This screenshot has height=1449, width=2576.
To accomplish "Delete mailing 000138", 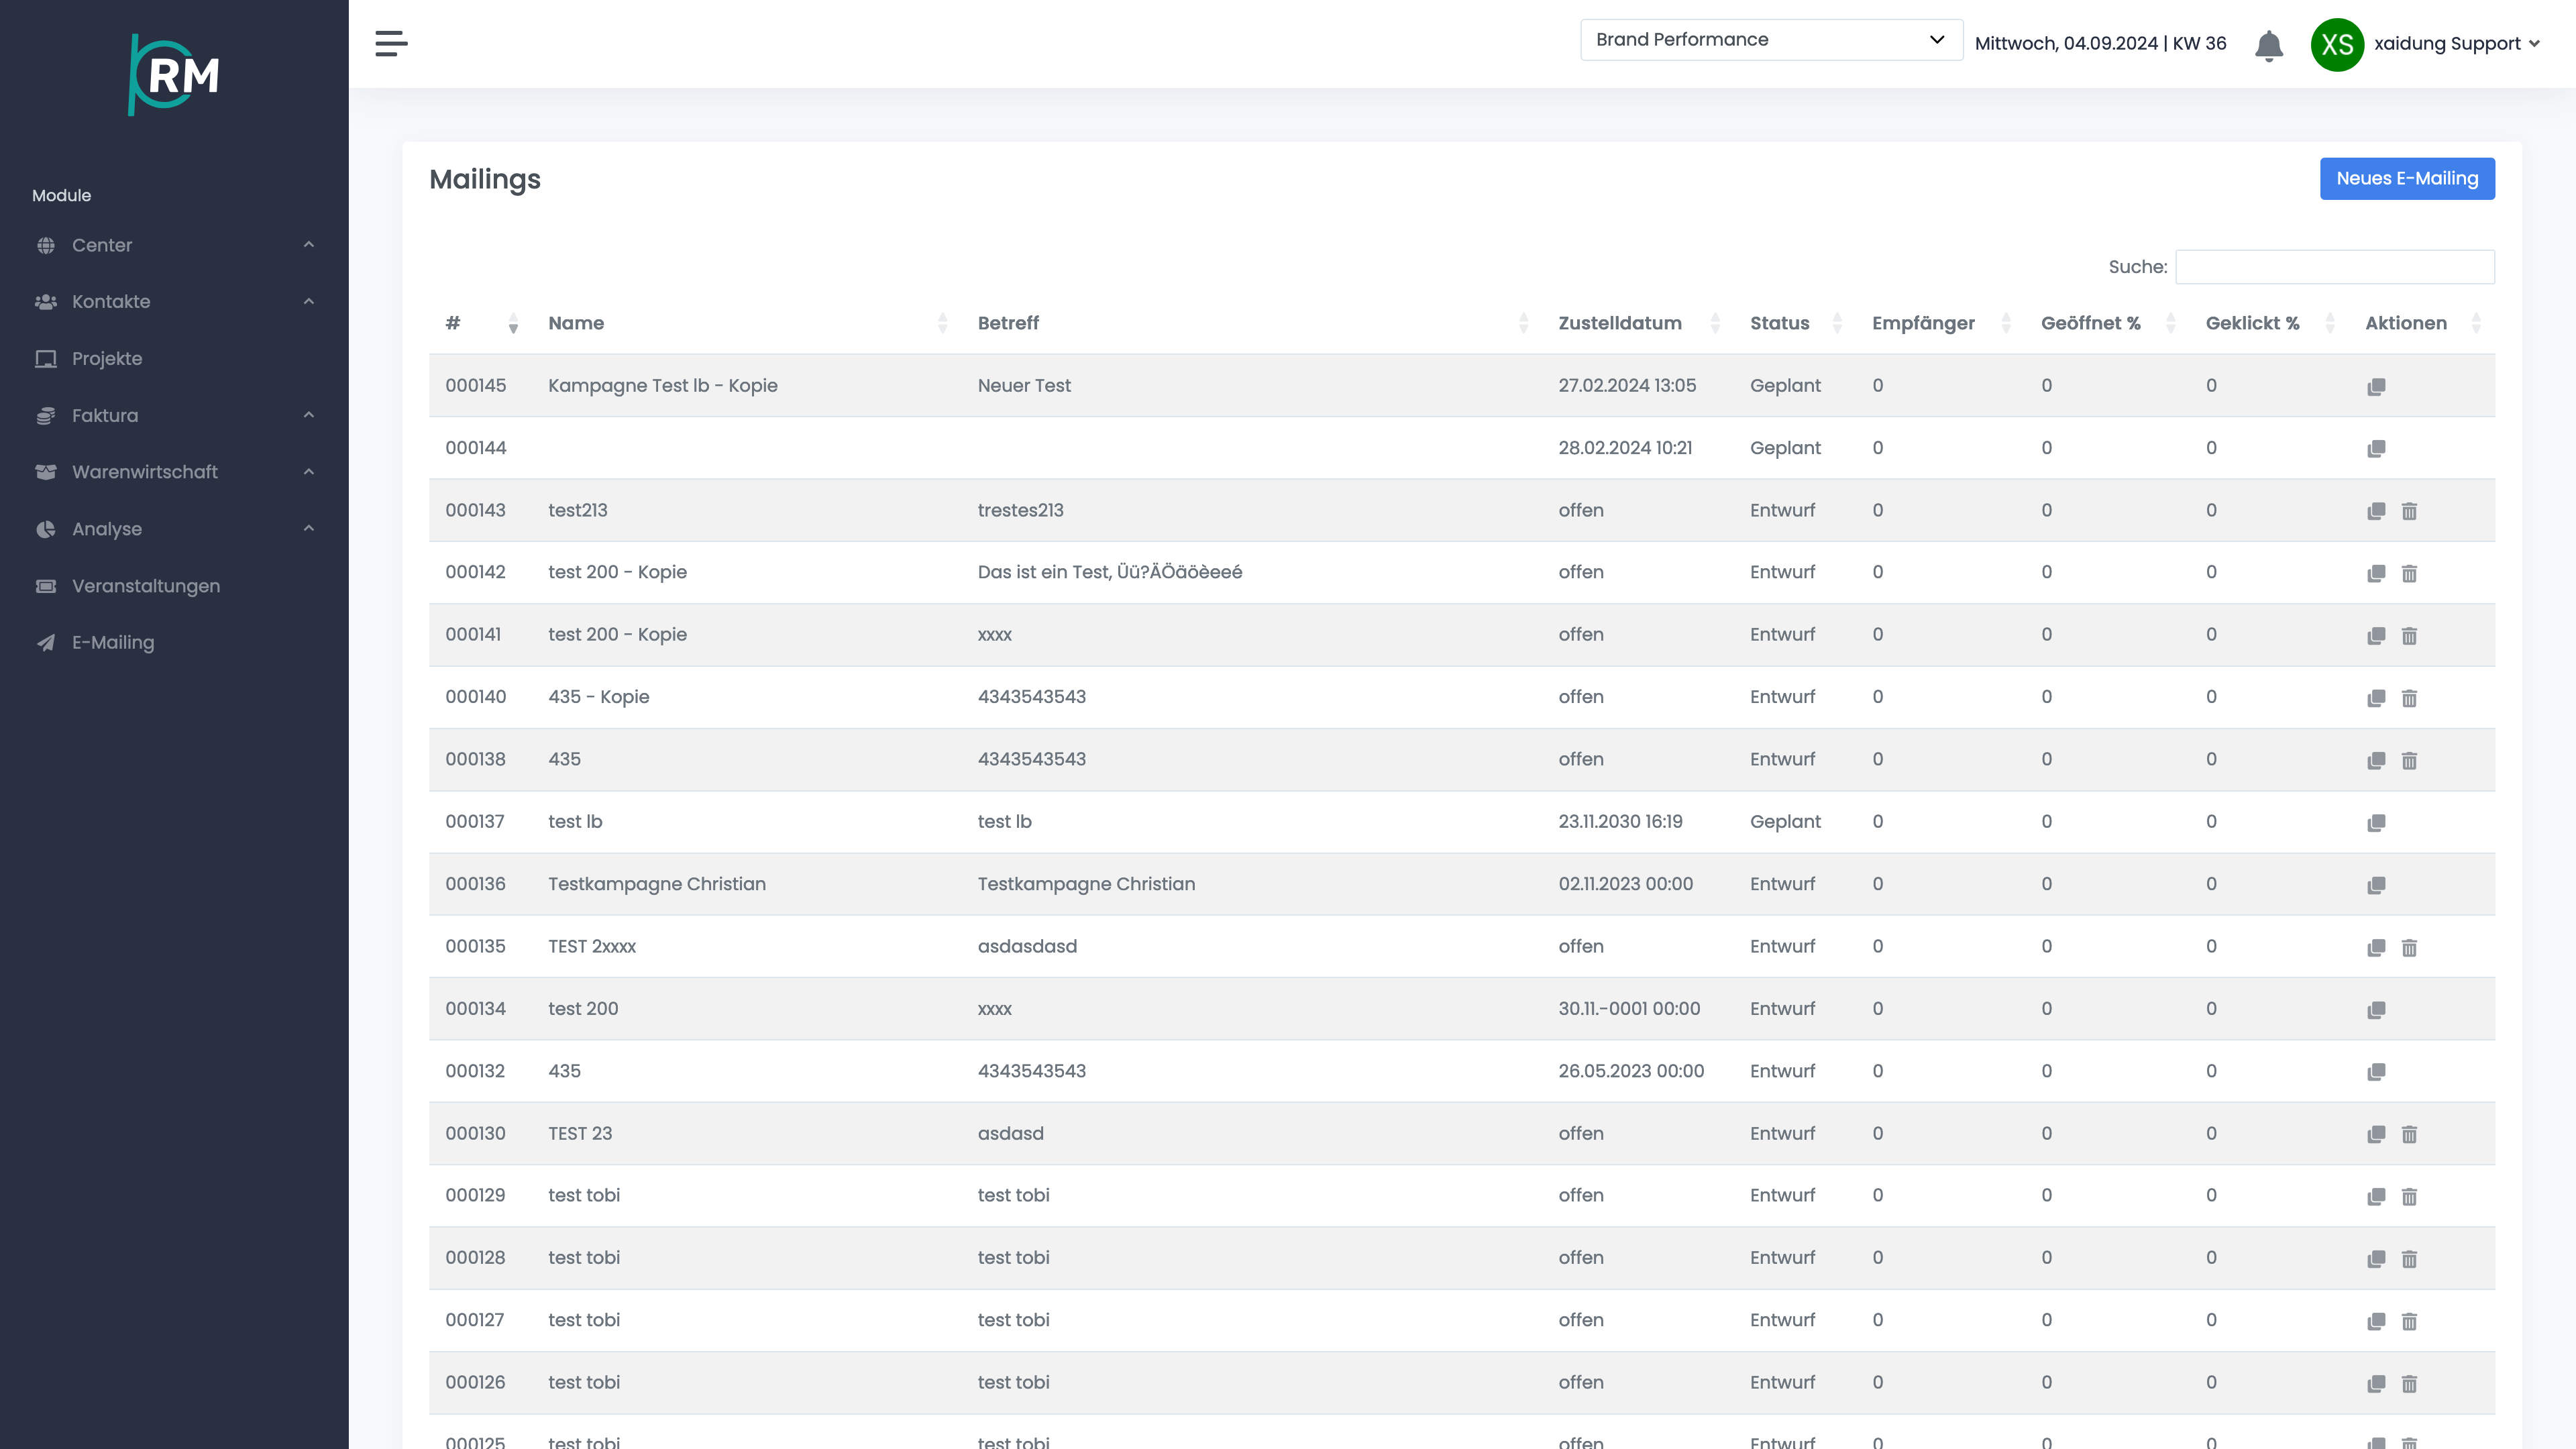I will pyautogui.click(x=2409, y=760).
